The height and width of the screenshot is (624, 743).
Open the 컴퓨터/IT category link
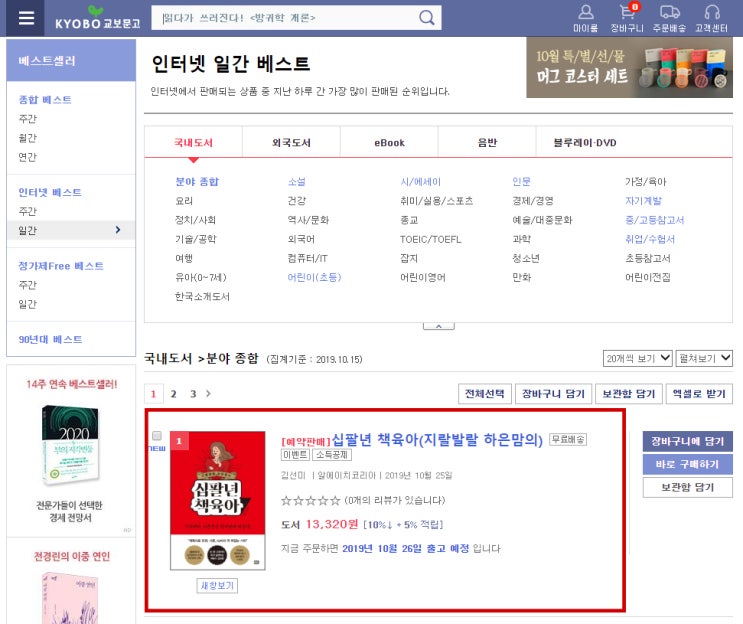pos(308,258)
